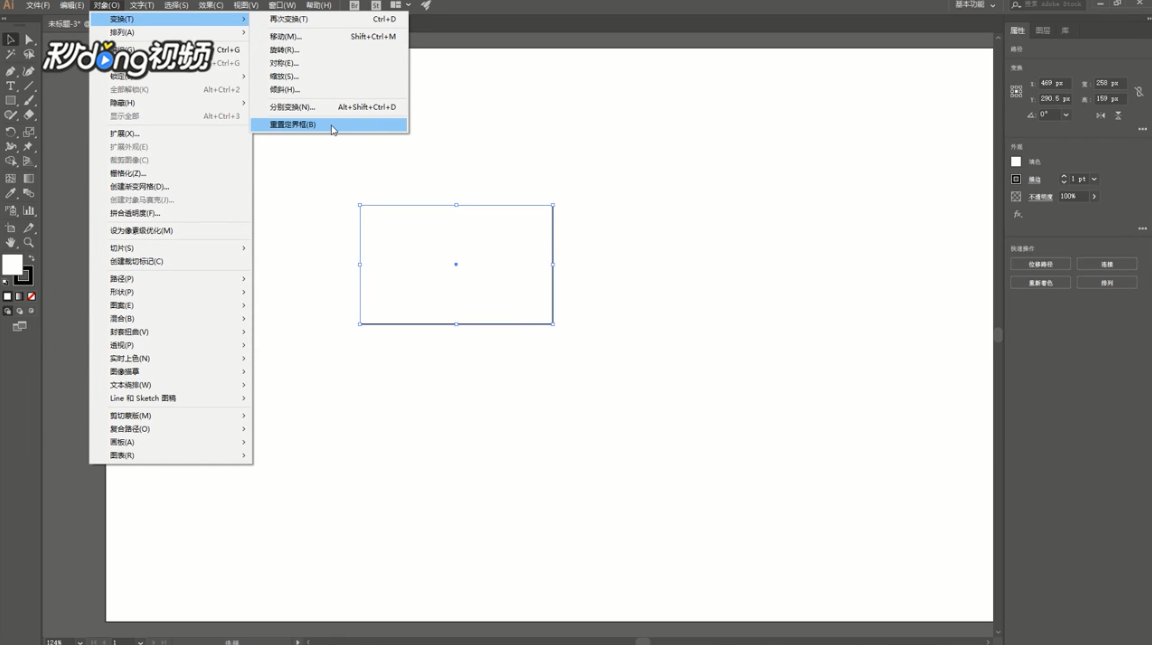Switch to the 库 panel tab
The image size is (1152, 645).
tap(1065, 31)
